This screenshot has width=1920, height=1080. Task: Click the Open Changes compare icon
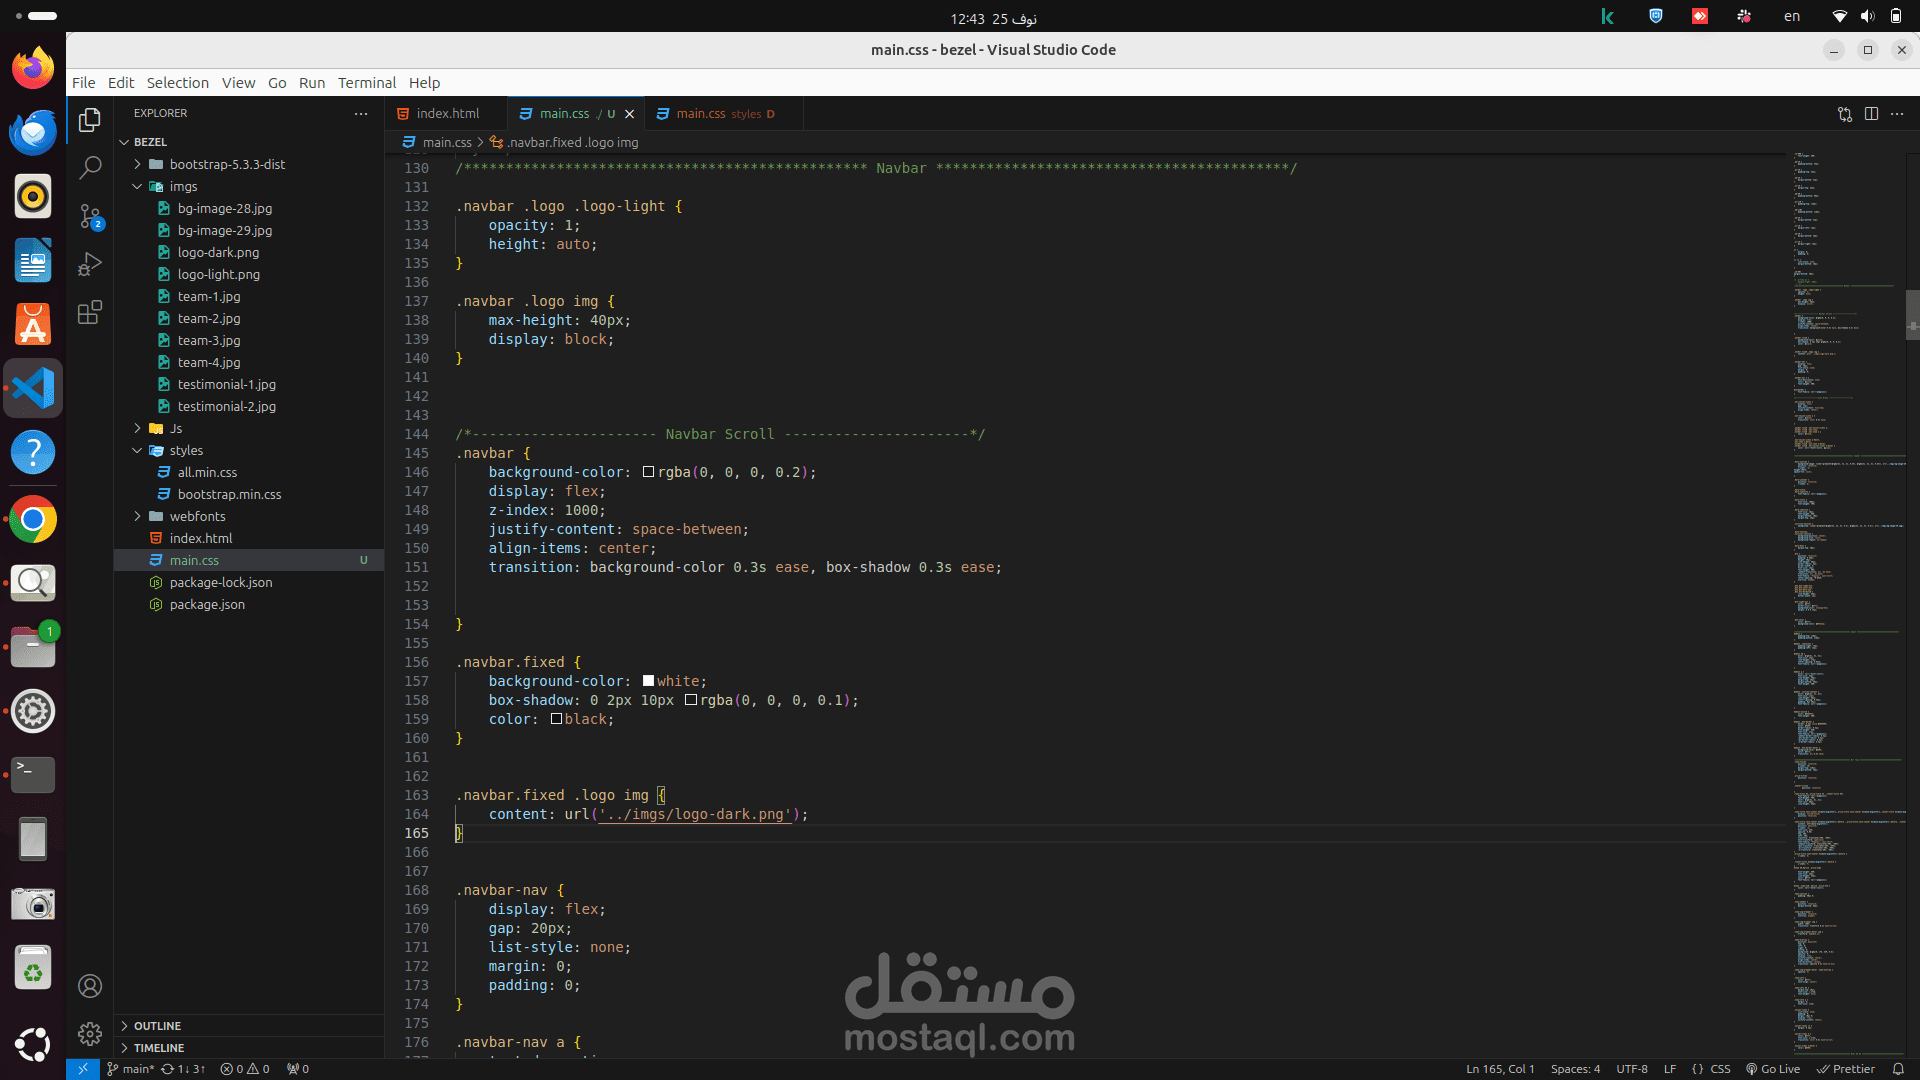[1845, 114]
